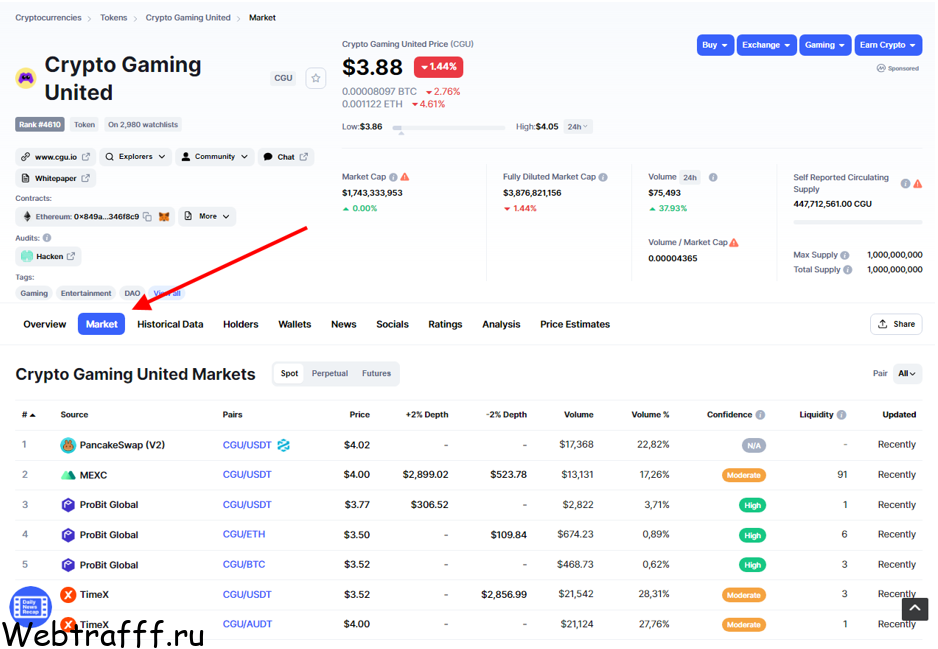The height and width of the screenshot is (649, 938).
Task: Open Pair All filter dropdown
Action: 907,373
